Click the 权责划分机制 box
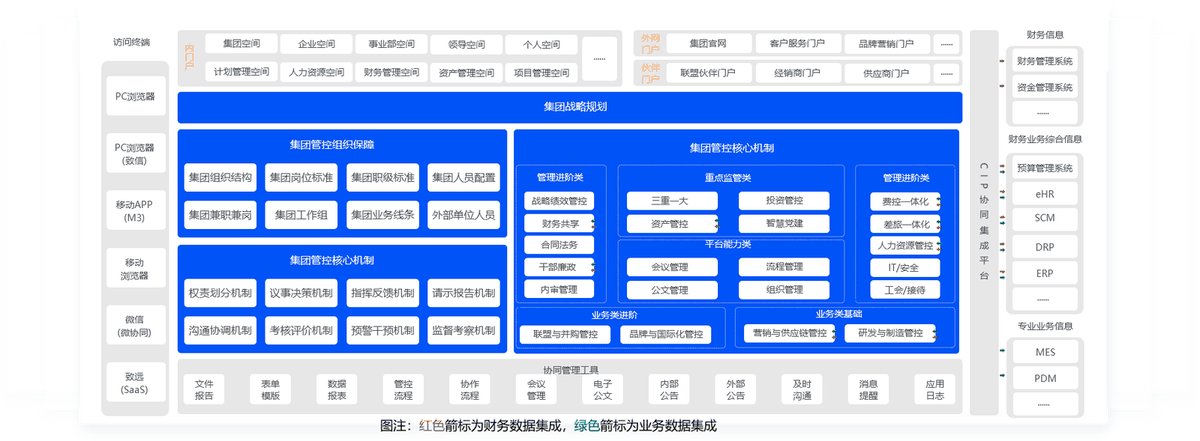The height and width of the screenshot is (441, 1200). 221,294
